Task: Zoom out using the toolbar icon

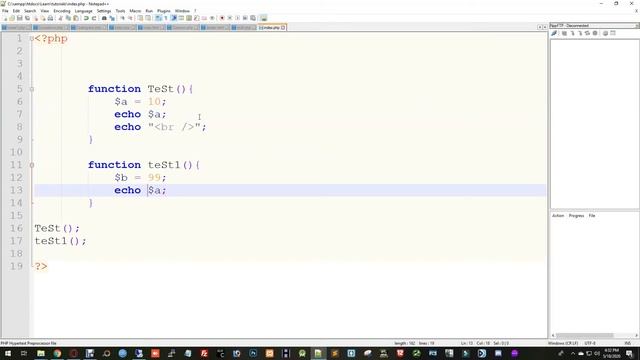Action: 130,18
